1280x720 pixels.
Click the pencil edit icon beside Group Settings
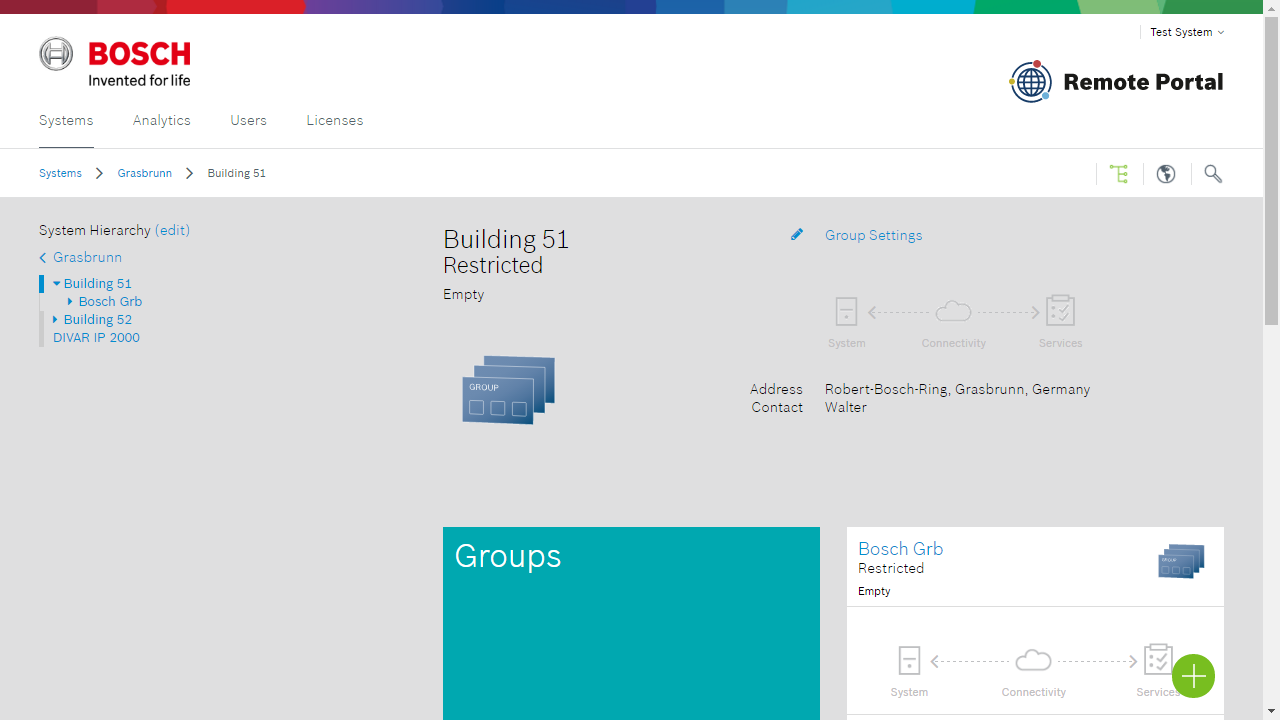797,235
